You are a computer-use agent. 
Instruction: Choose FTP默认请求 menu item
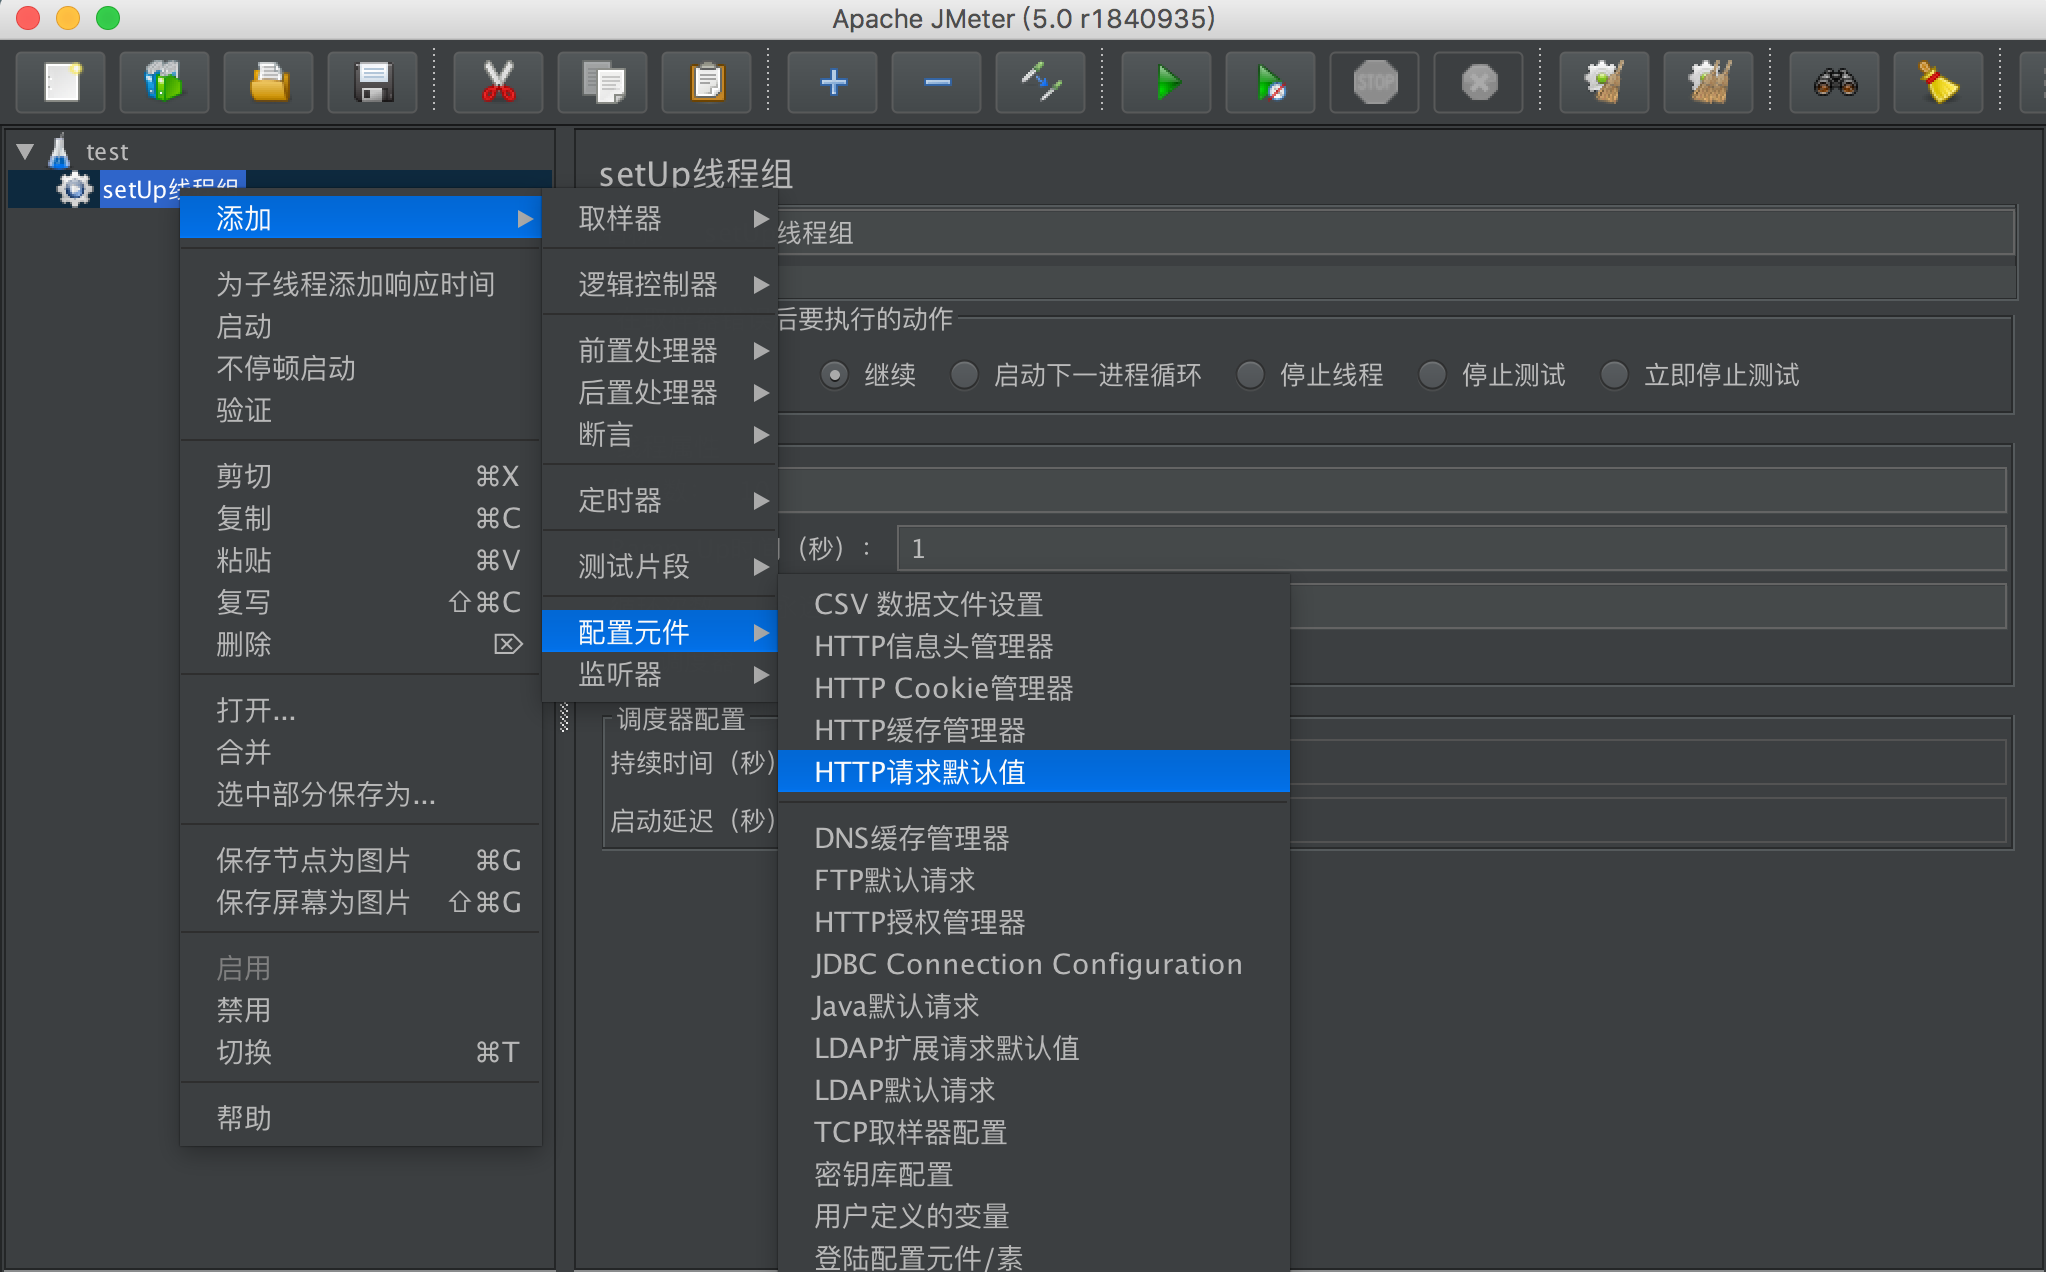click(1034, 880)
